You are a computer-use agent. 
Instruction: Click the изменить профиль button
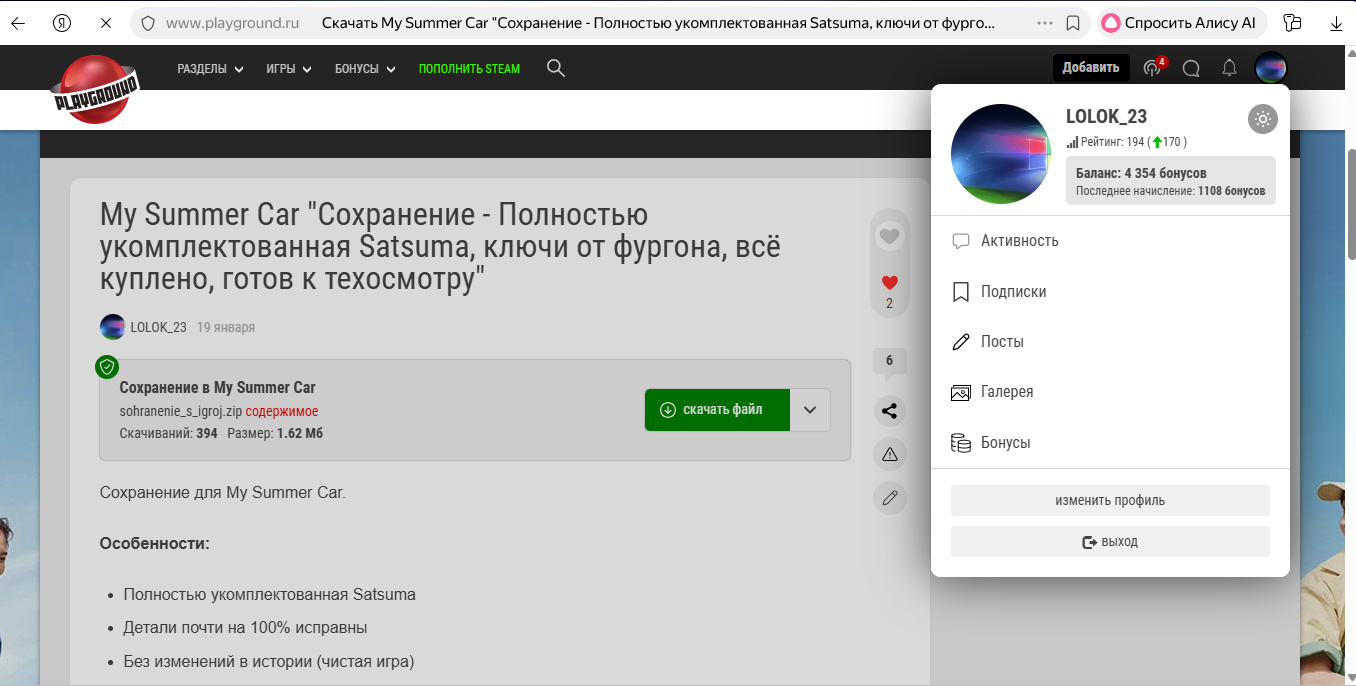[x=1109, y=501]
